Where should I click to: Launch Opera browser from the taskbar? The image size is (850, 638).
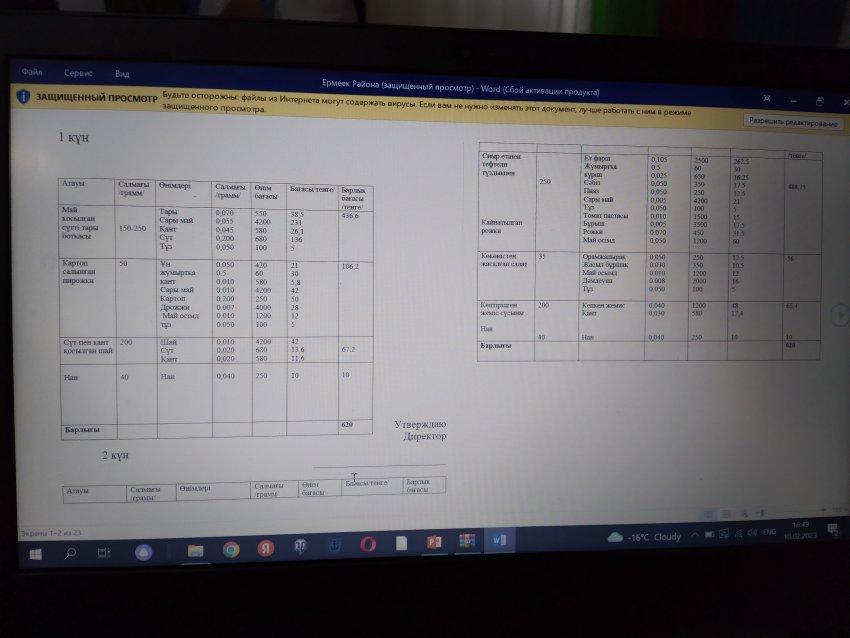[368, 544]
